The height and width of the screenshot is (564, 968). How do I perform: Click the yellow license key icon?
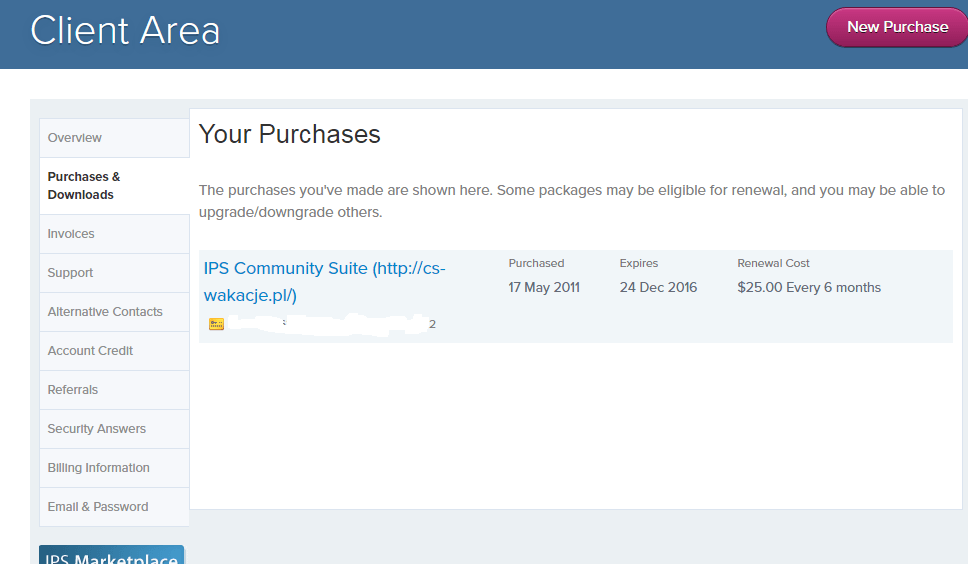point(216,324)
